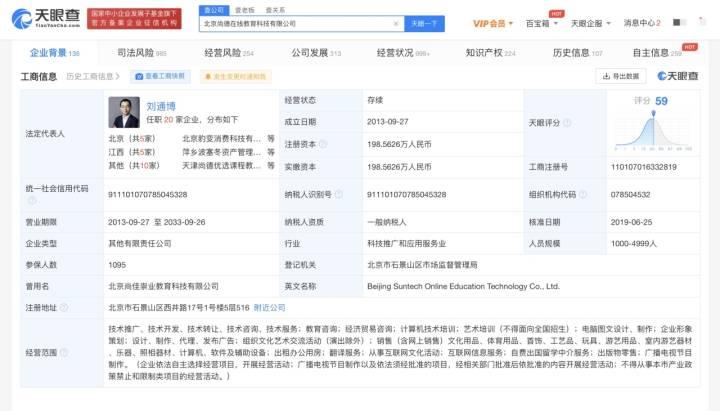Click the yellow change-notification button
The width and height of the screenshot is (720, 411).
(x=236, y=76)
